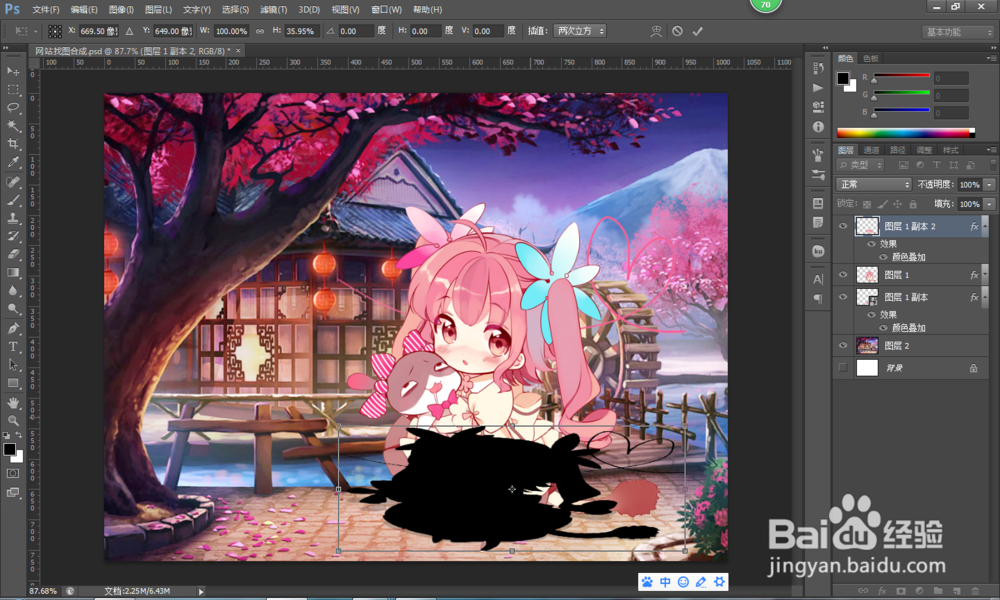
Task: Open the 填充 fill dropdown arrow
Action: tap(989, 204)
